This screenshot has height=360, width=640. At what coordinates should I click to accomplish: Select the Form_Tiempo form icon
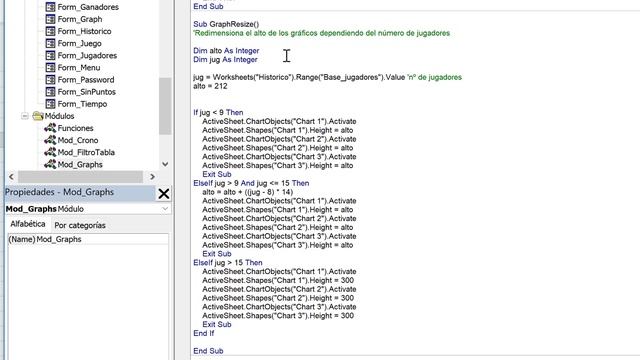pos(50,104)
